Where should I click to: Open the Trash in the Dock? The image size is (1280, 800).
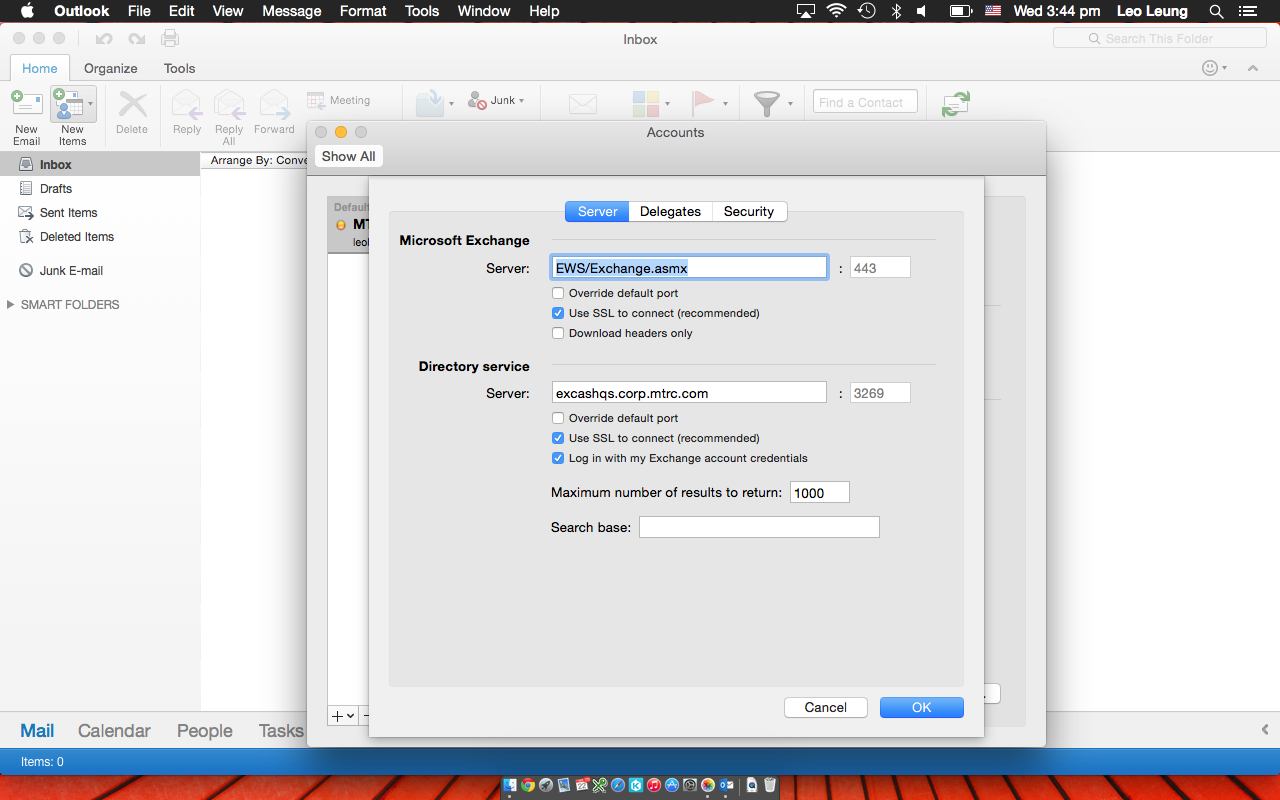[x=770, y=786]
